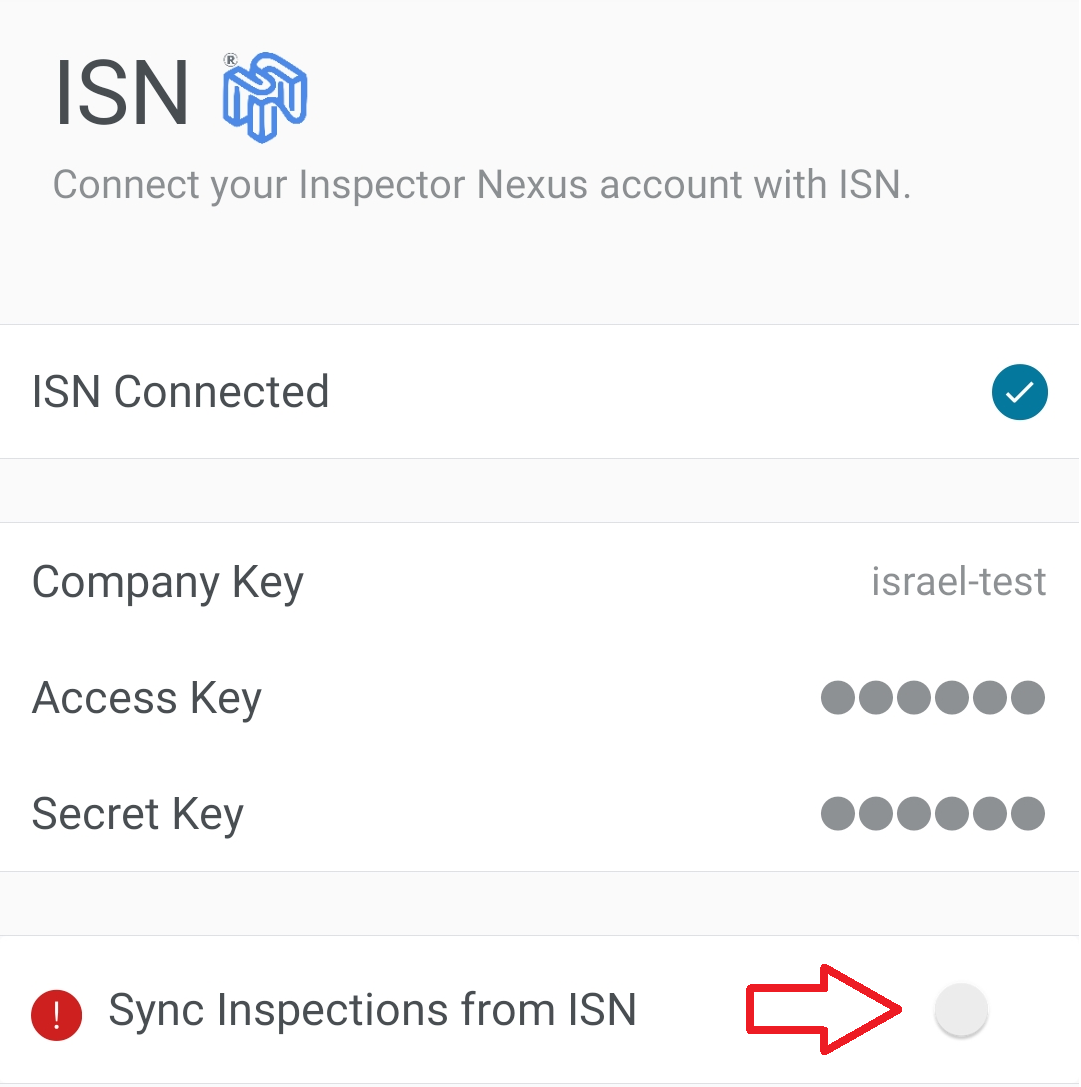This screenshot has height=1087, width=1081.
Task: Select the last masked dot of Secret Key
Action: point(1028,814)
